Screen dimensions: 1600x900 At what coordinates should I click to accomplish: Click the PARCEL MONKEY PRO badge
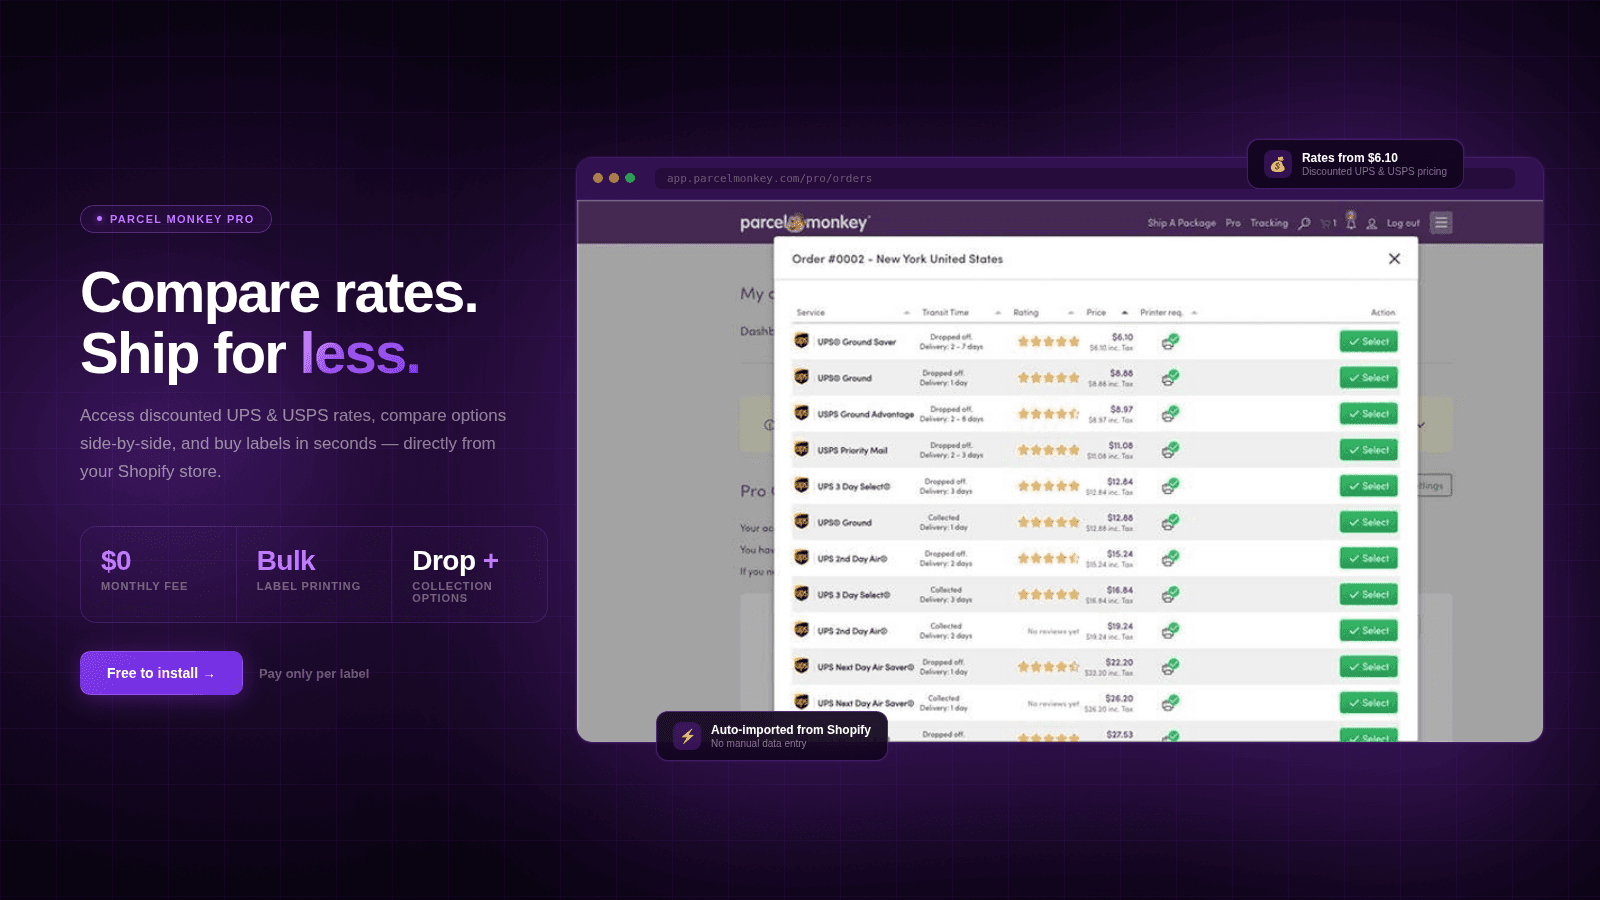176,219
